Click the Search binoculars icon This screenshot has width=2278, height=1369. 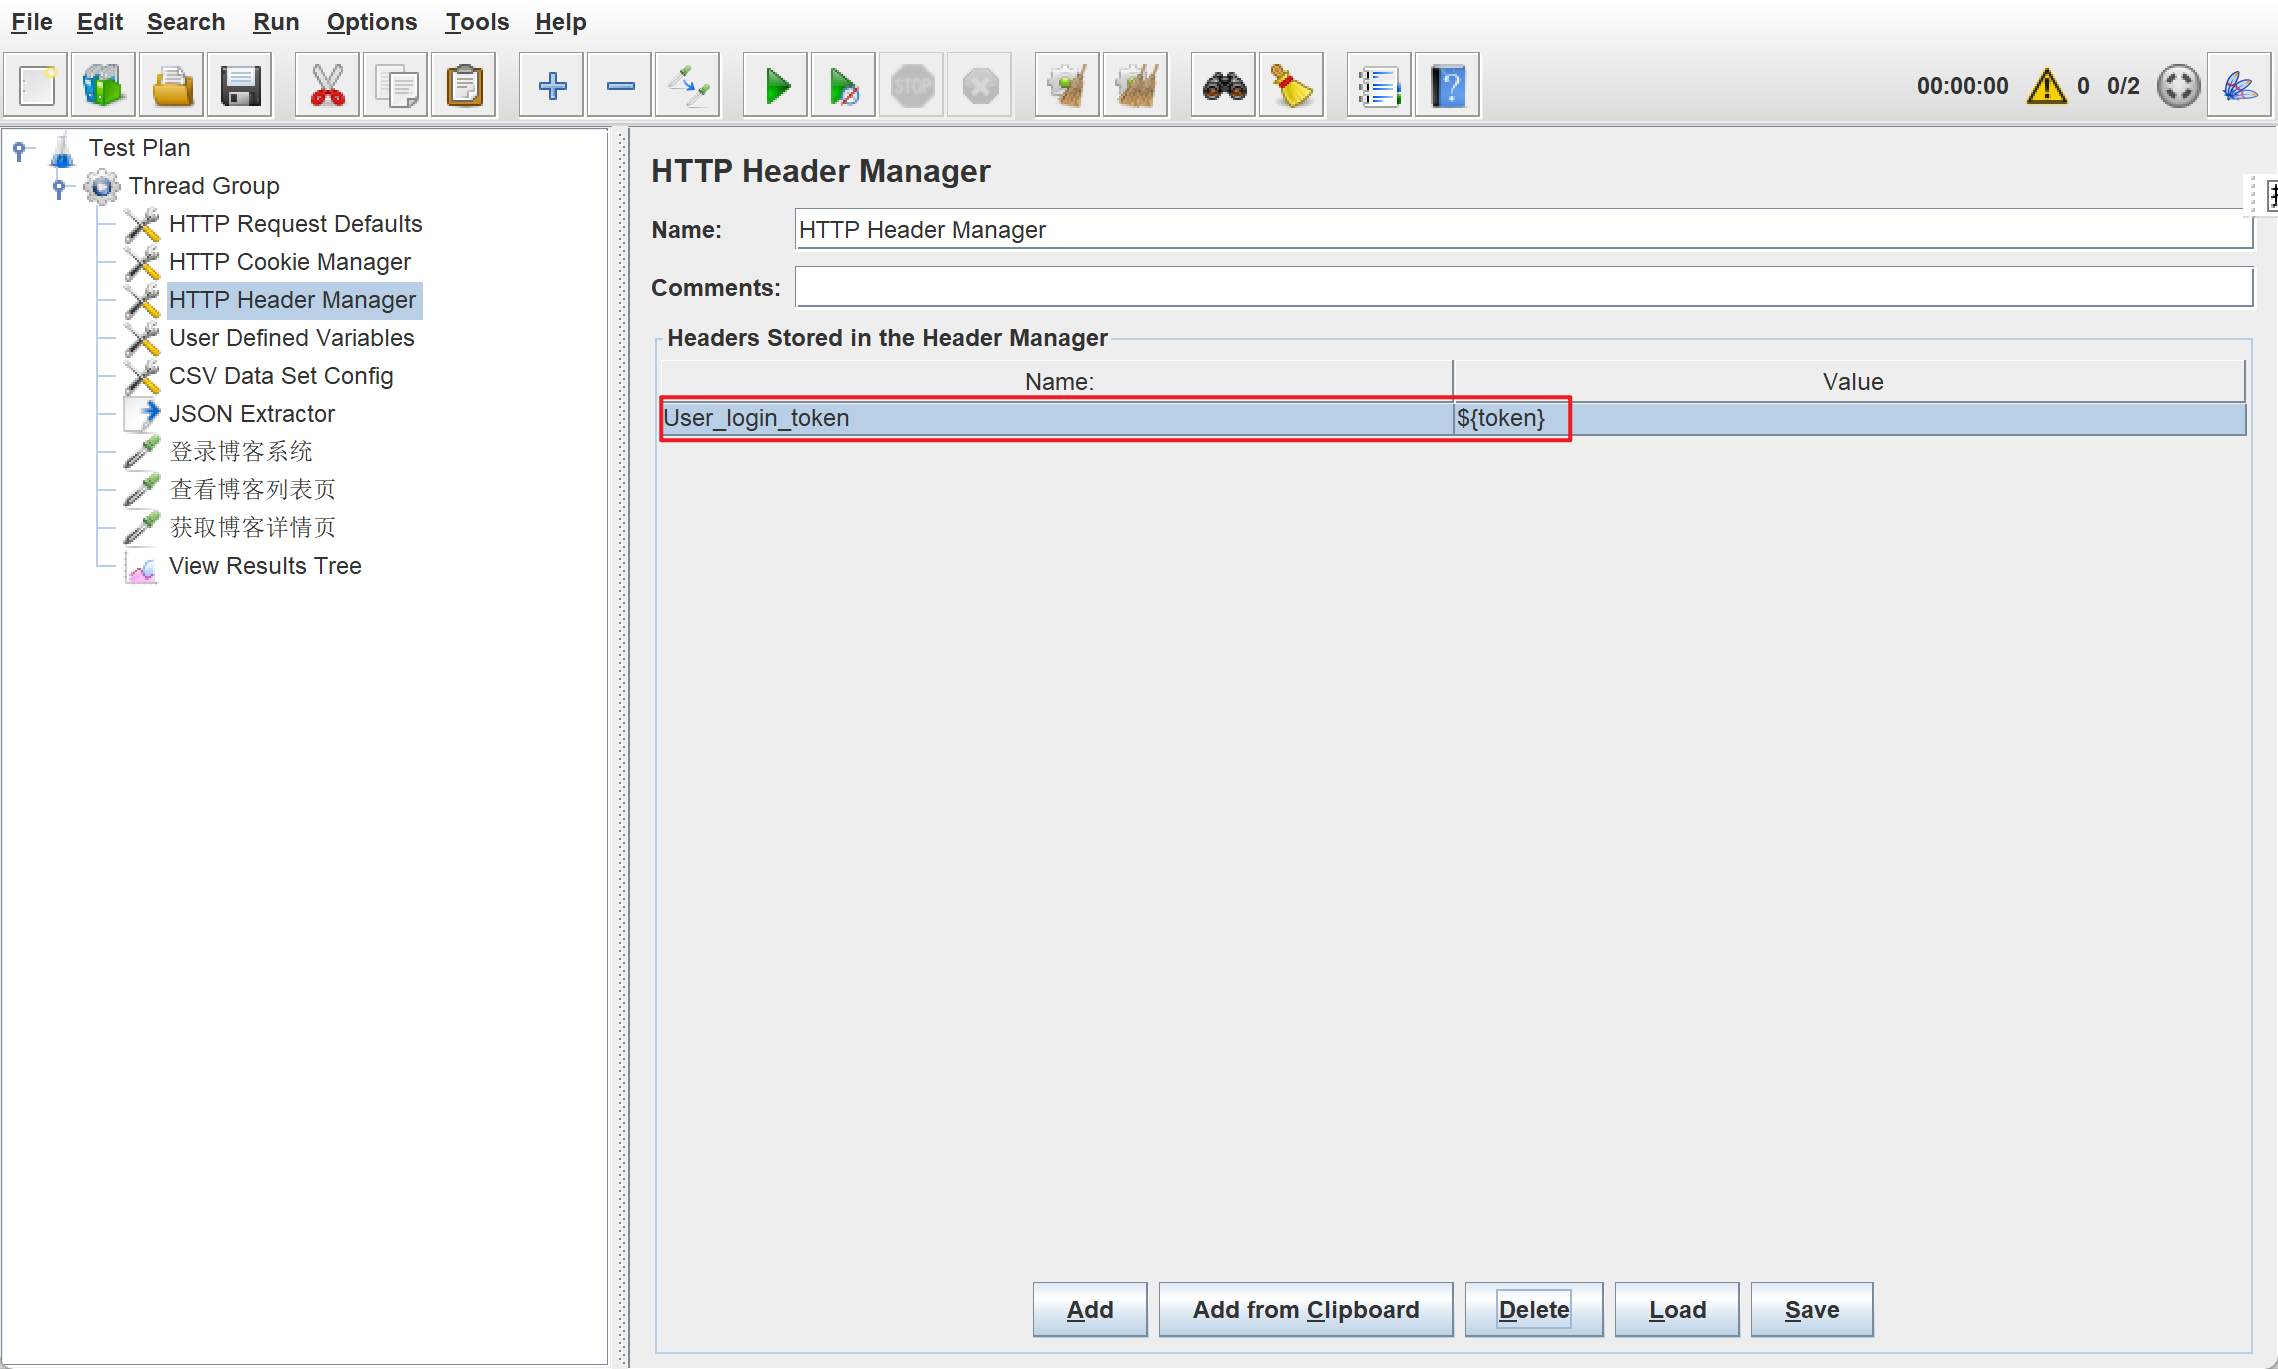tap(1224, 86)
